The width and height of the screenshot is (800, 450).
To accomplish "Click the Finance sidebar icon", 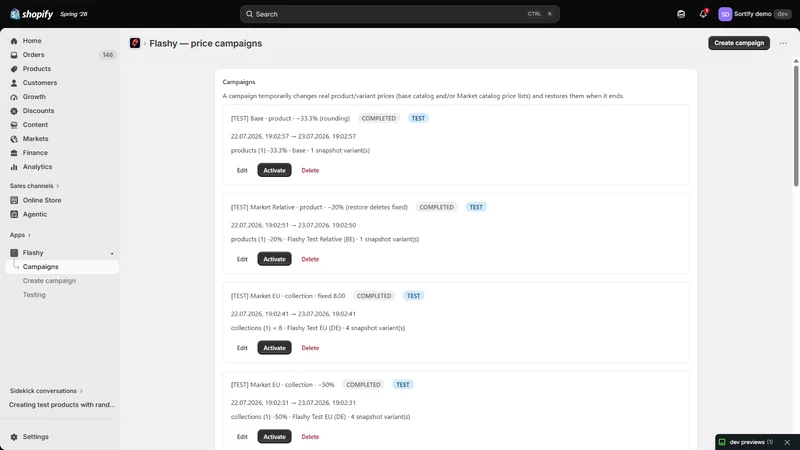I will tap(14, 153).
